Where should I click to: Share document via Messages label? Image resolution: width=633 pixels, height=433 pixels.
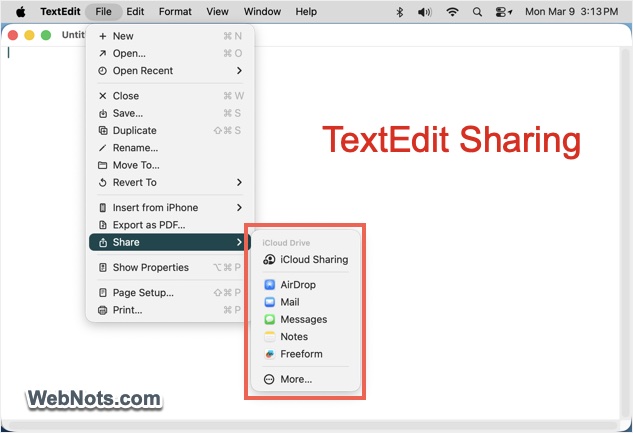(x=304, y=319)
